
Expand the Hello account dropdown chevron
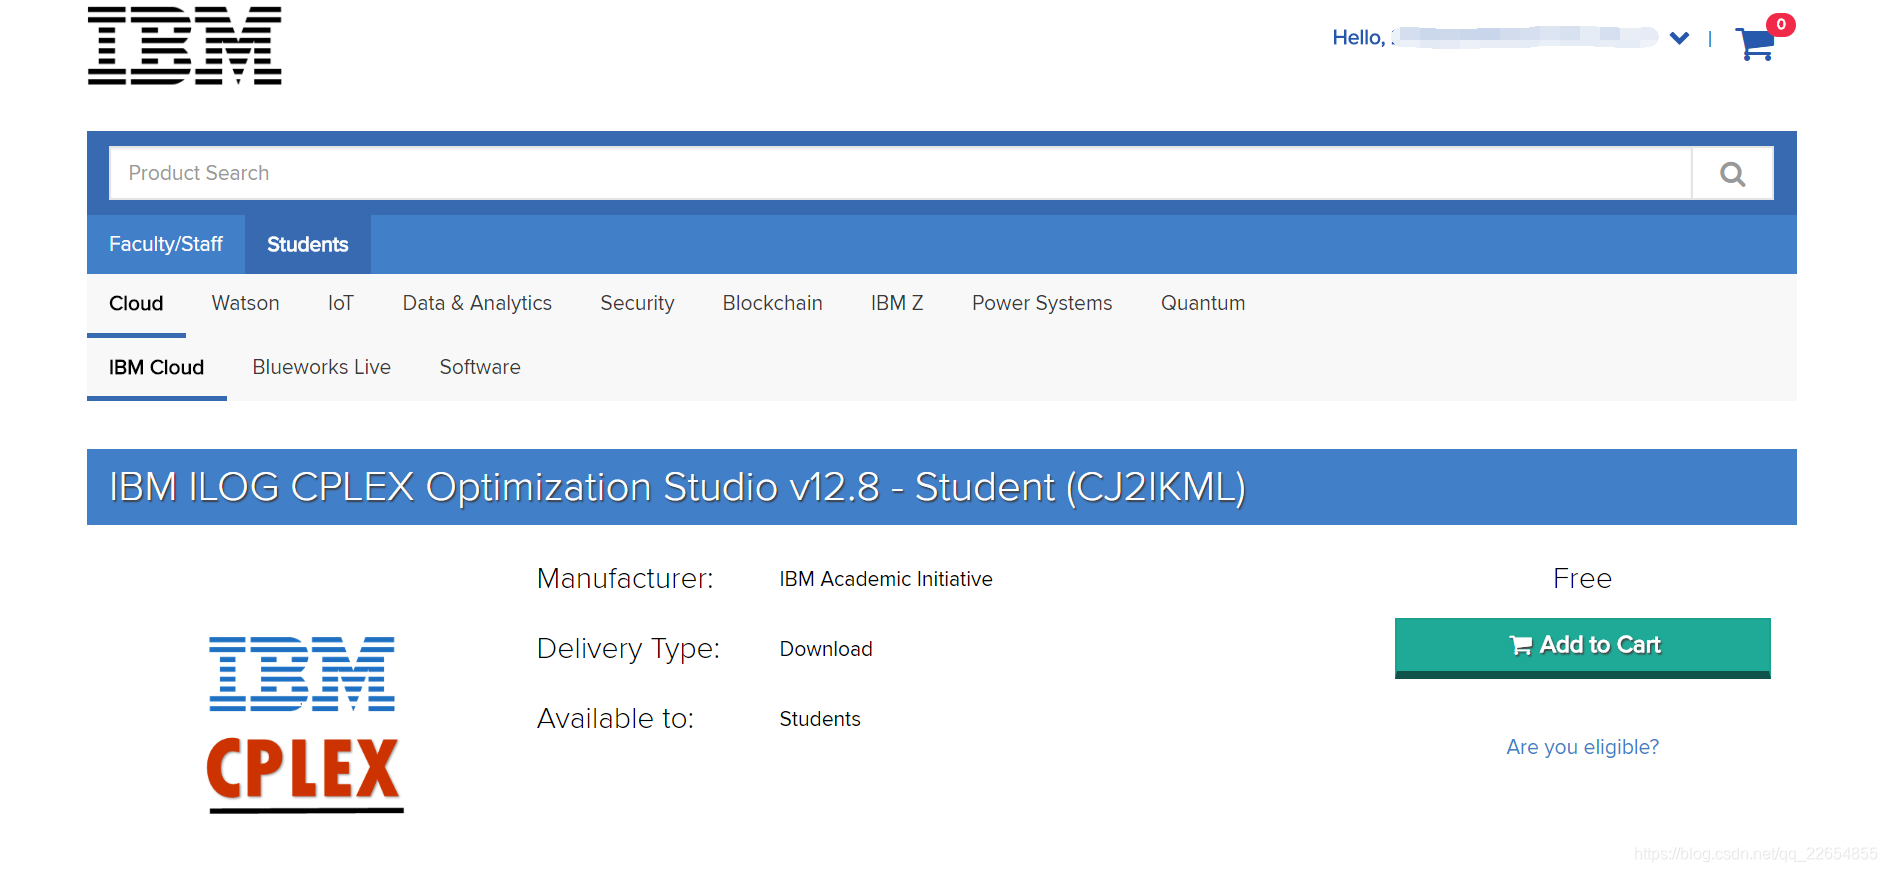[x=1679, y=38]
